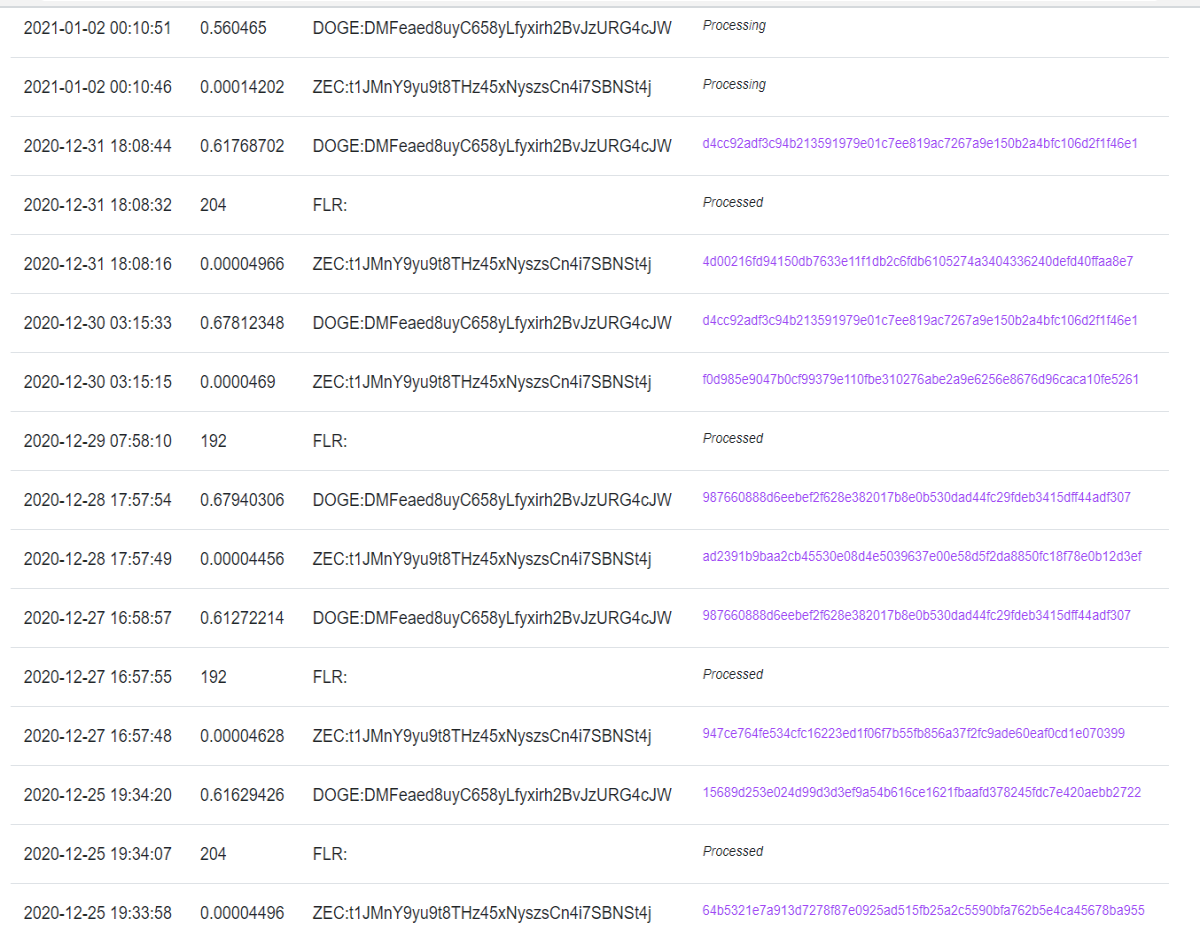Select DOGE address in 0.67812348 row
Viewport: 1200px width, 932px height.
click(492, 323)
